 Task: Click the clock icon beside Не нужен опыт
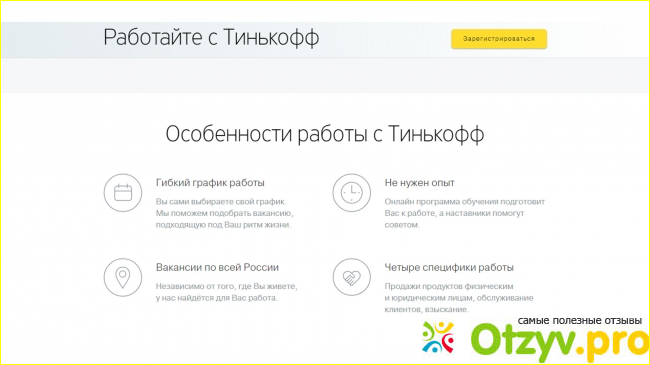point(352,193)
